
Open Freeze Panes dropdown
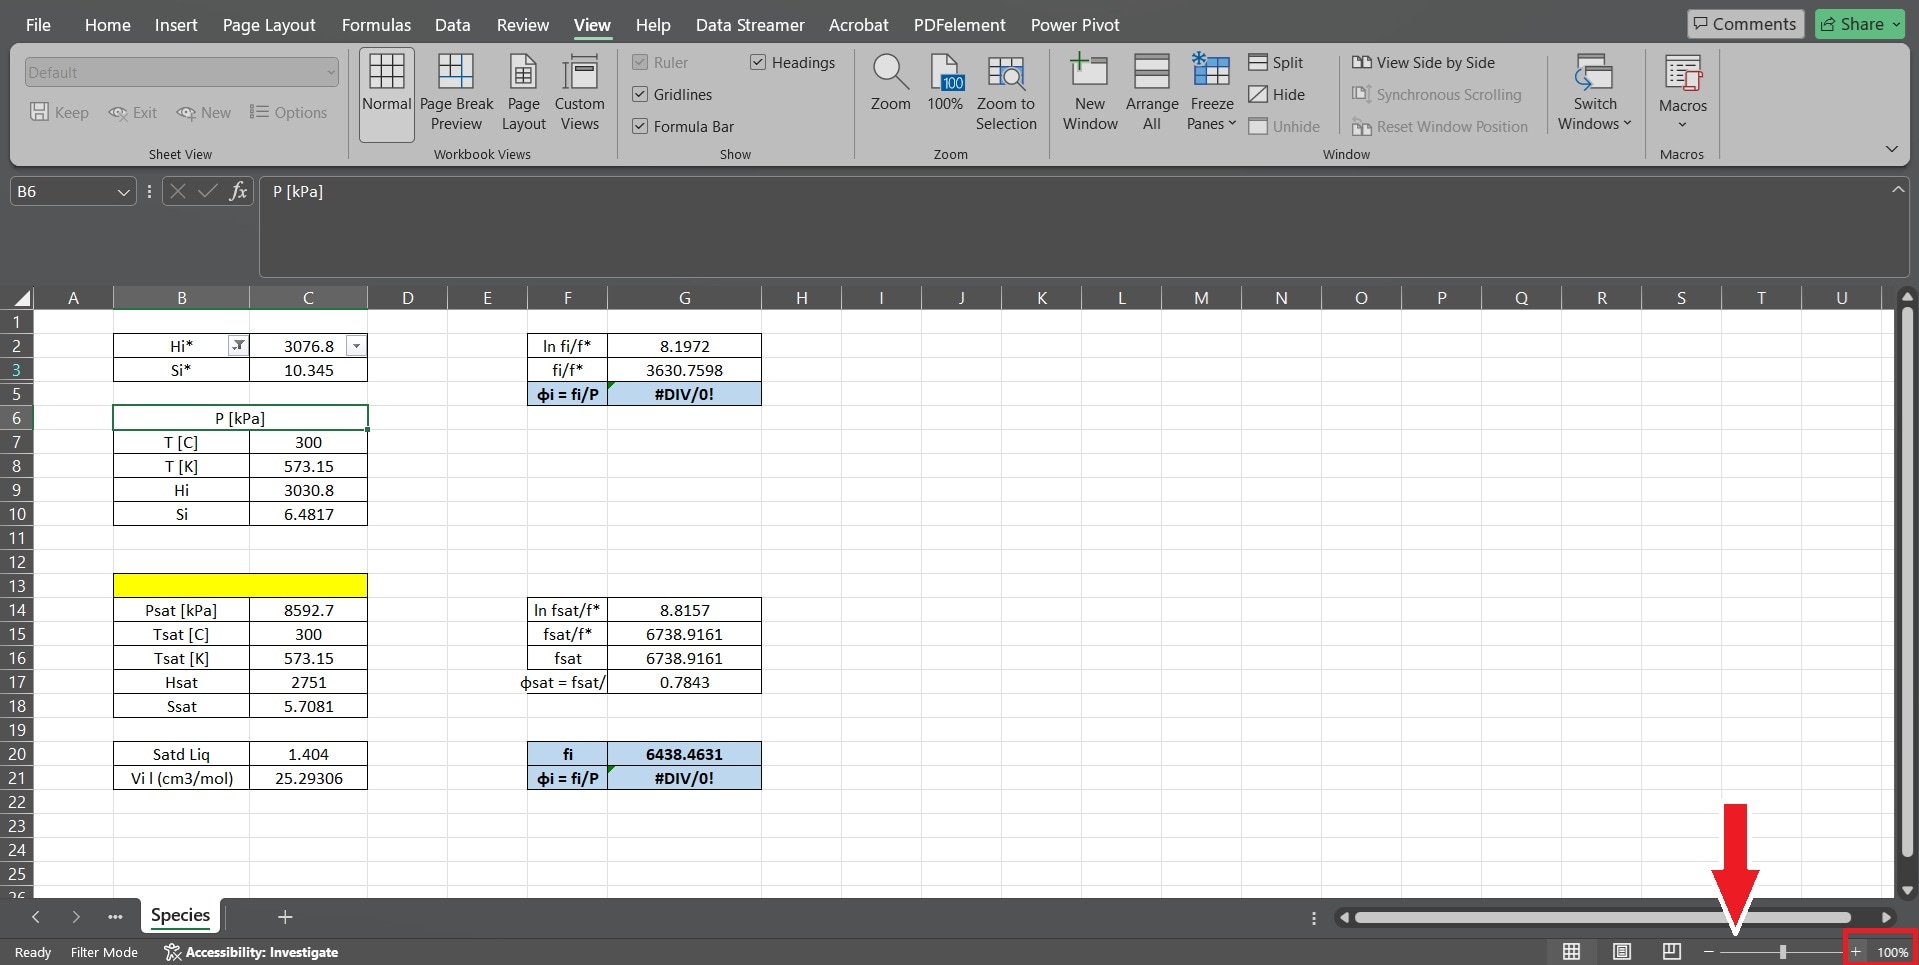(x=1212, y=94)
